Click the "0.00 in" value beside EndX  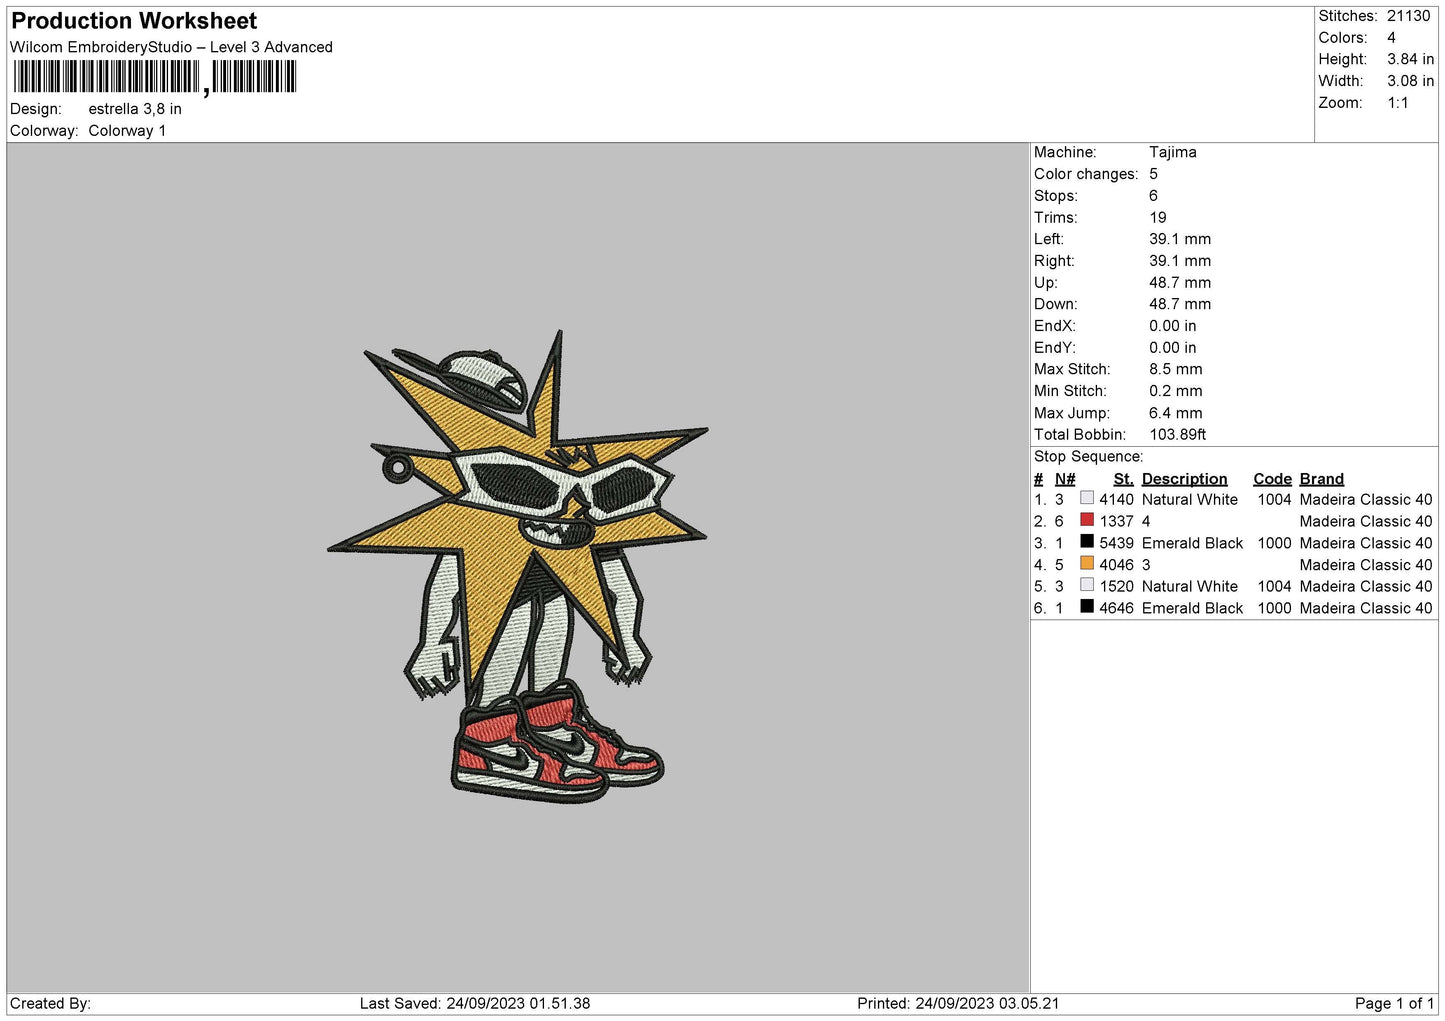point(1172,326)
